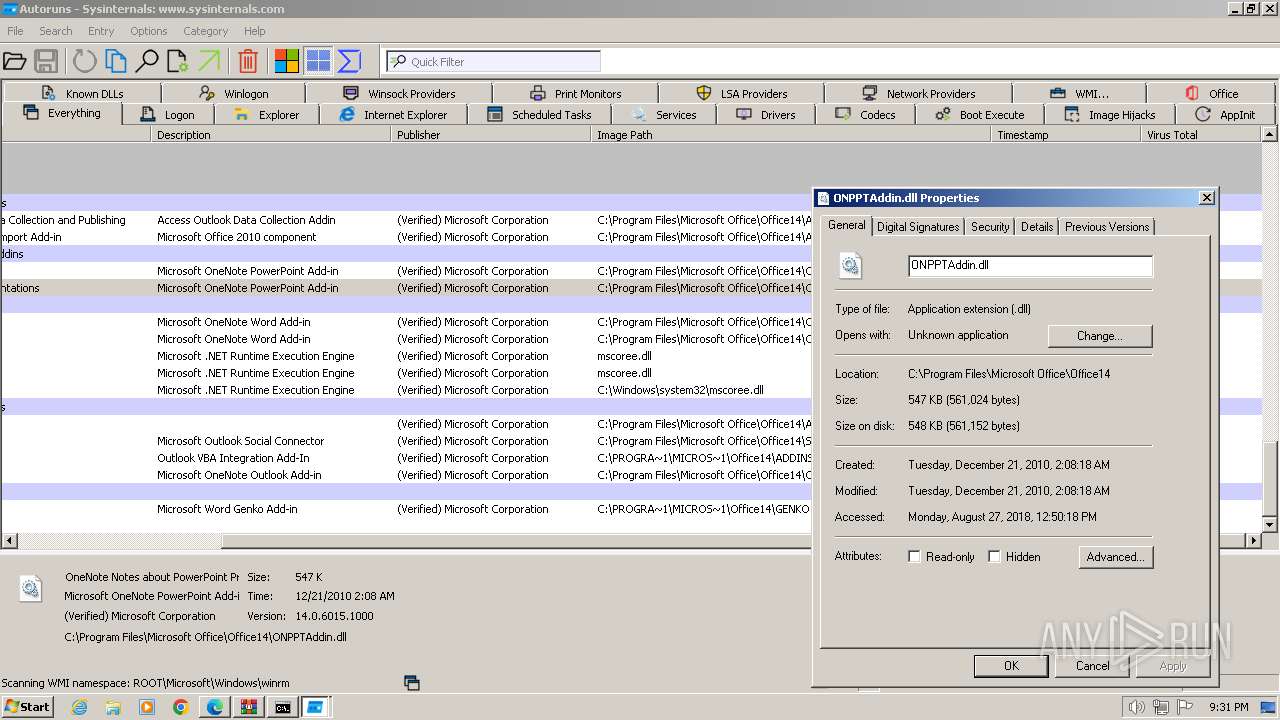The height and width of the screenshot is (720, 1280).
Task: Open the Category menu
Action: pyautogui.click(x=206, y=31)
